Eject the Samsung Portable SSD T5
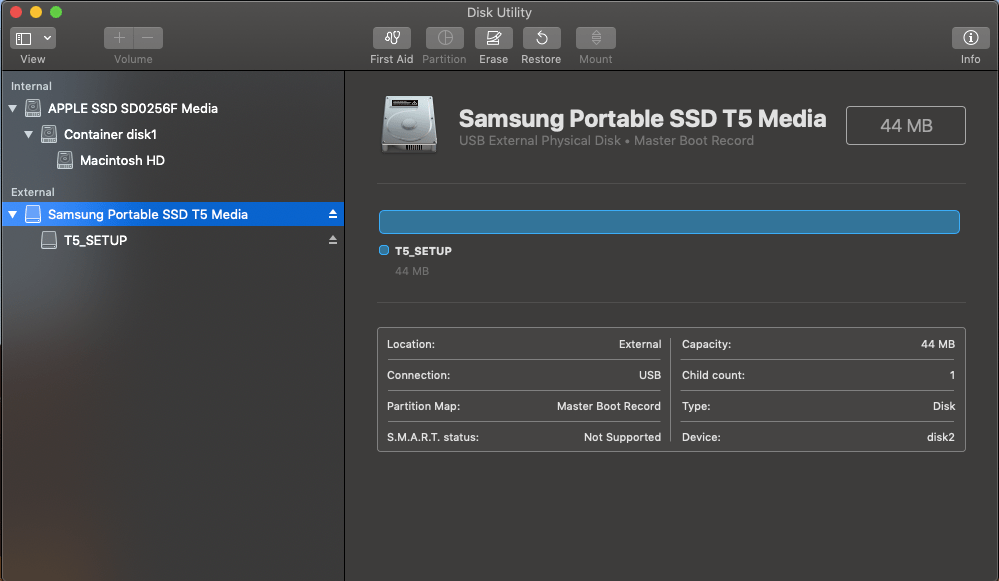999x581 pixels. pos(332,213)
